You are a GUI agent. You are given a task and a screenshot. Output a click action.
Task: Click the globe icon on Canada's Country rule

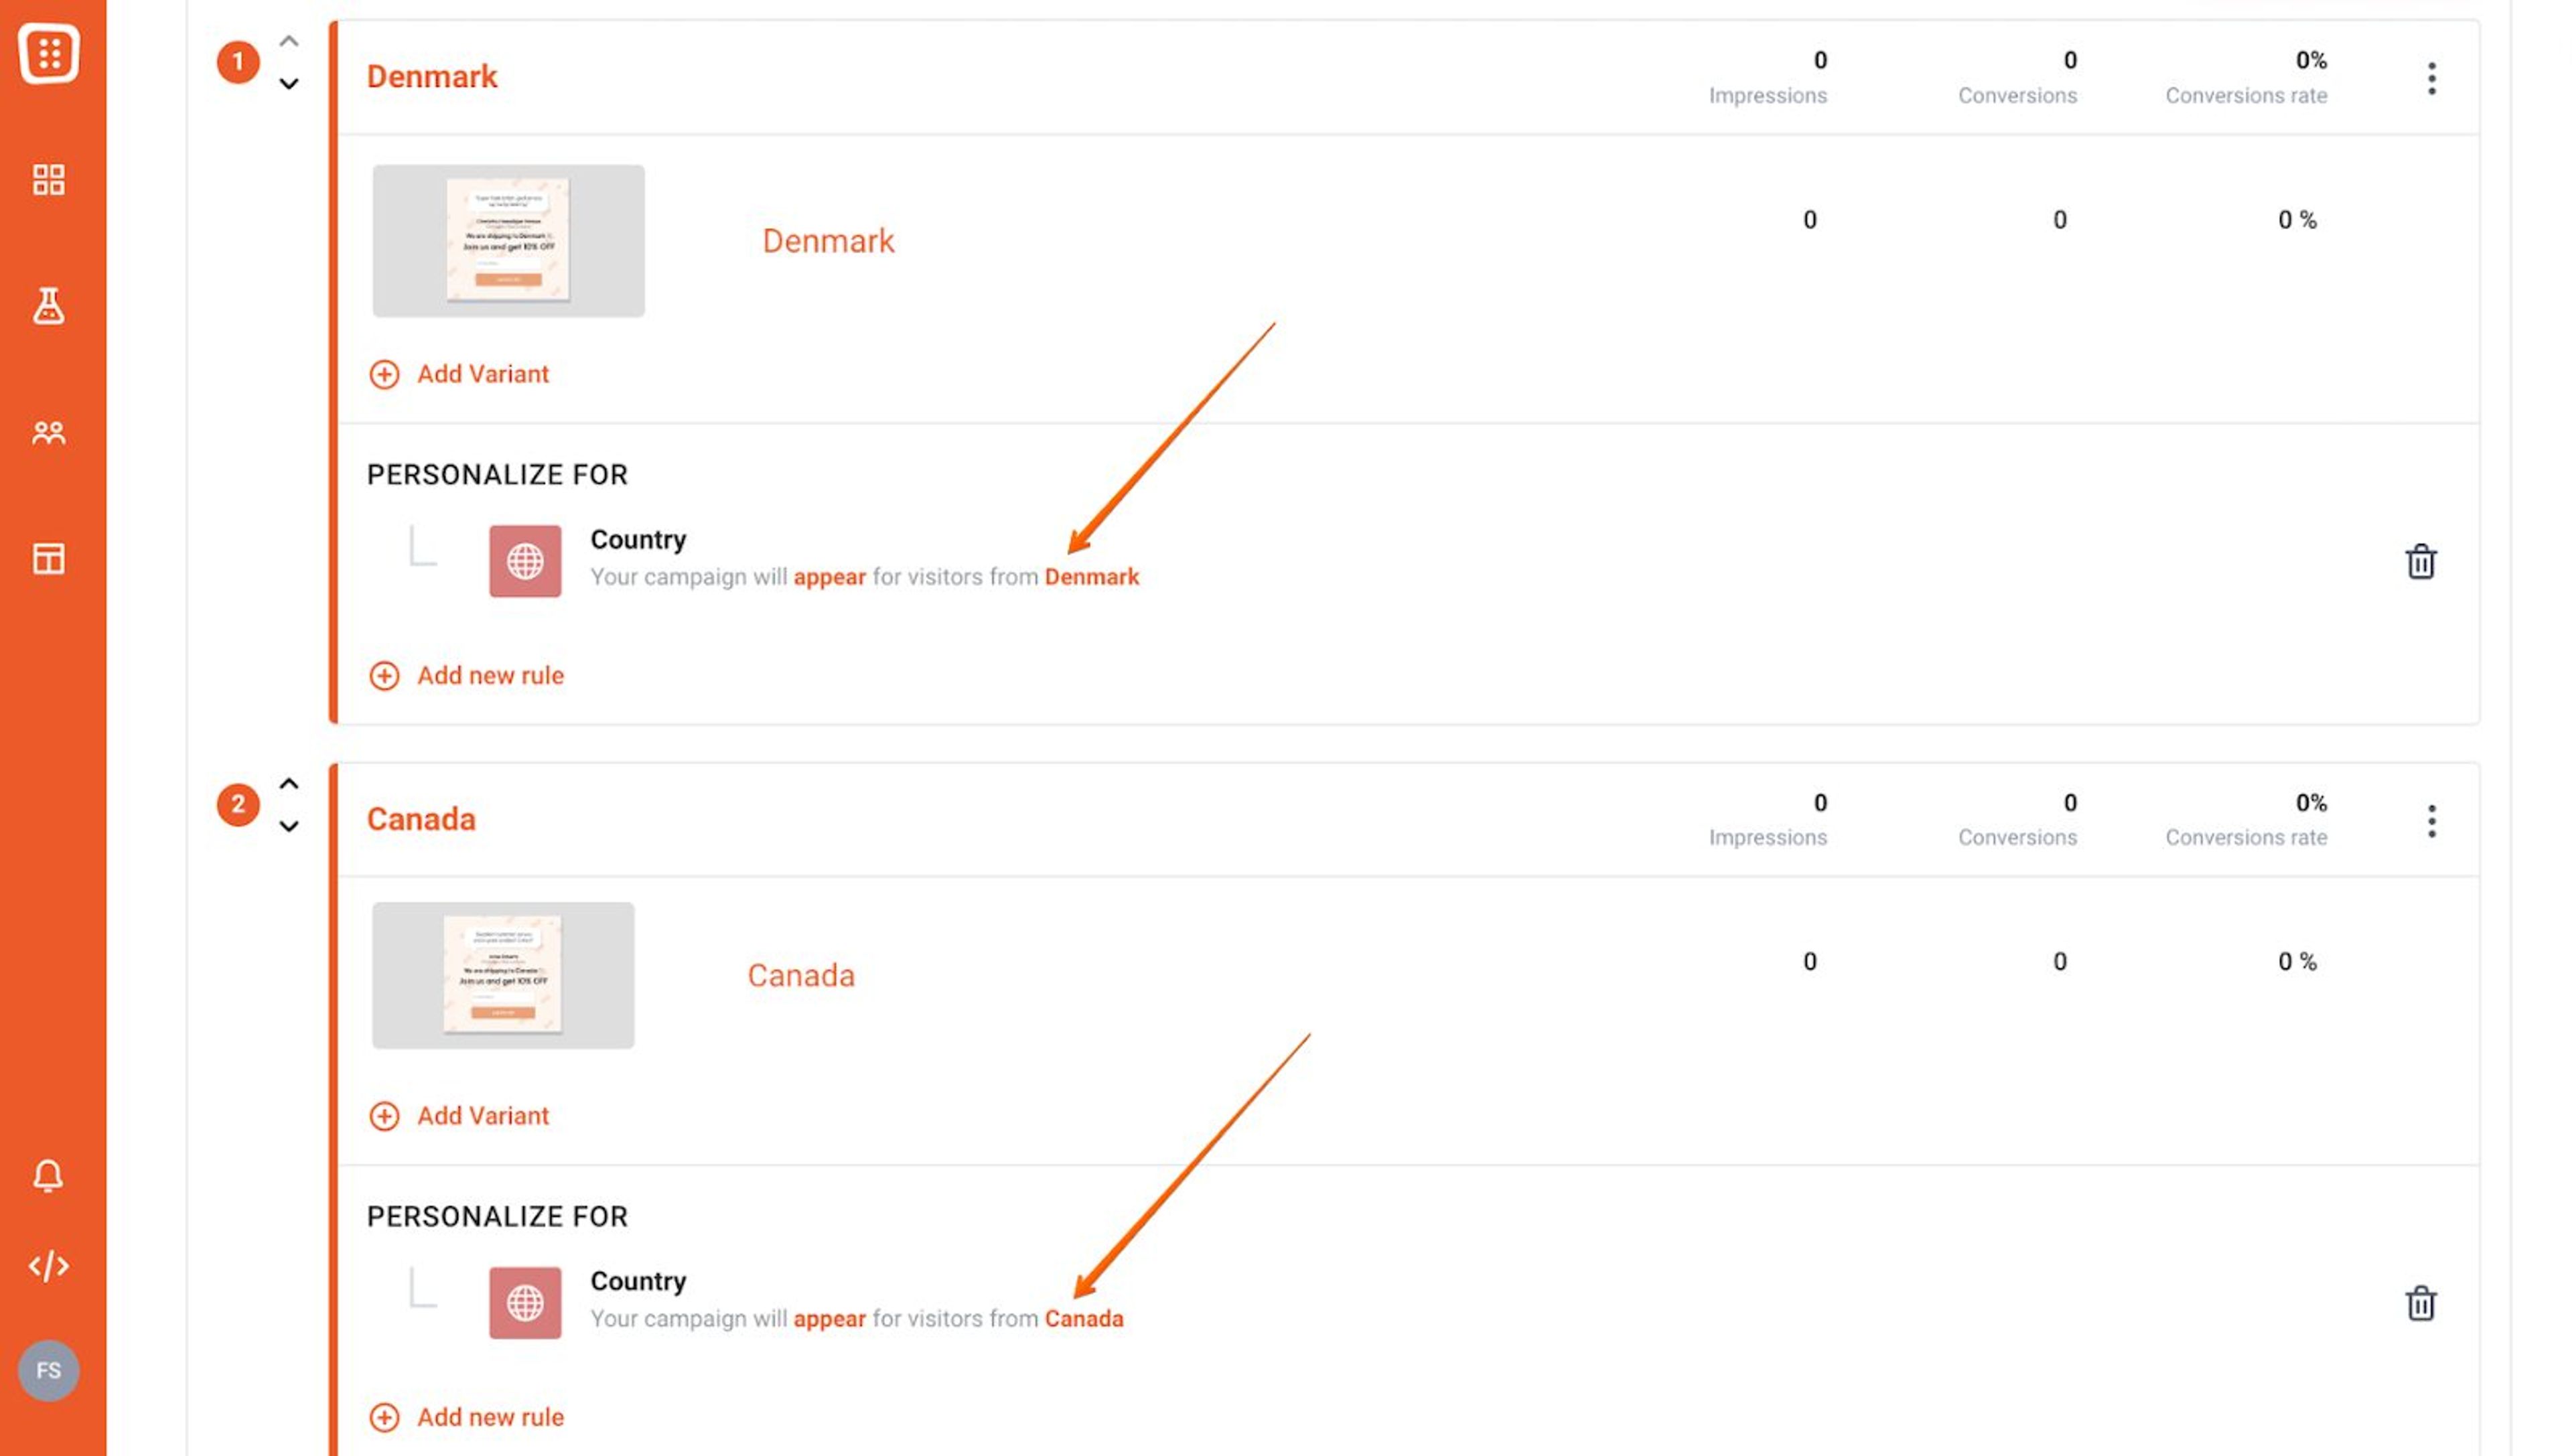[x=524, y=1302]
